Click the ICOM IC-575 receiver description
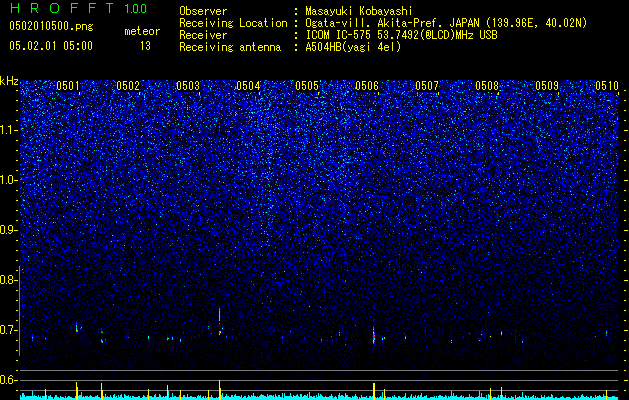Image resolution: width=629 pixels, height=400 pixels. pos(401,35)
